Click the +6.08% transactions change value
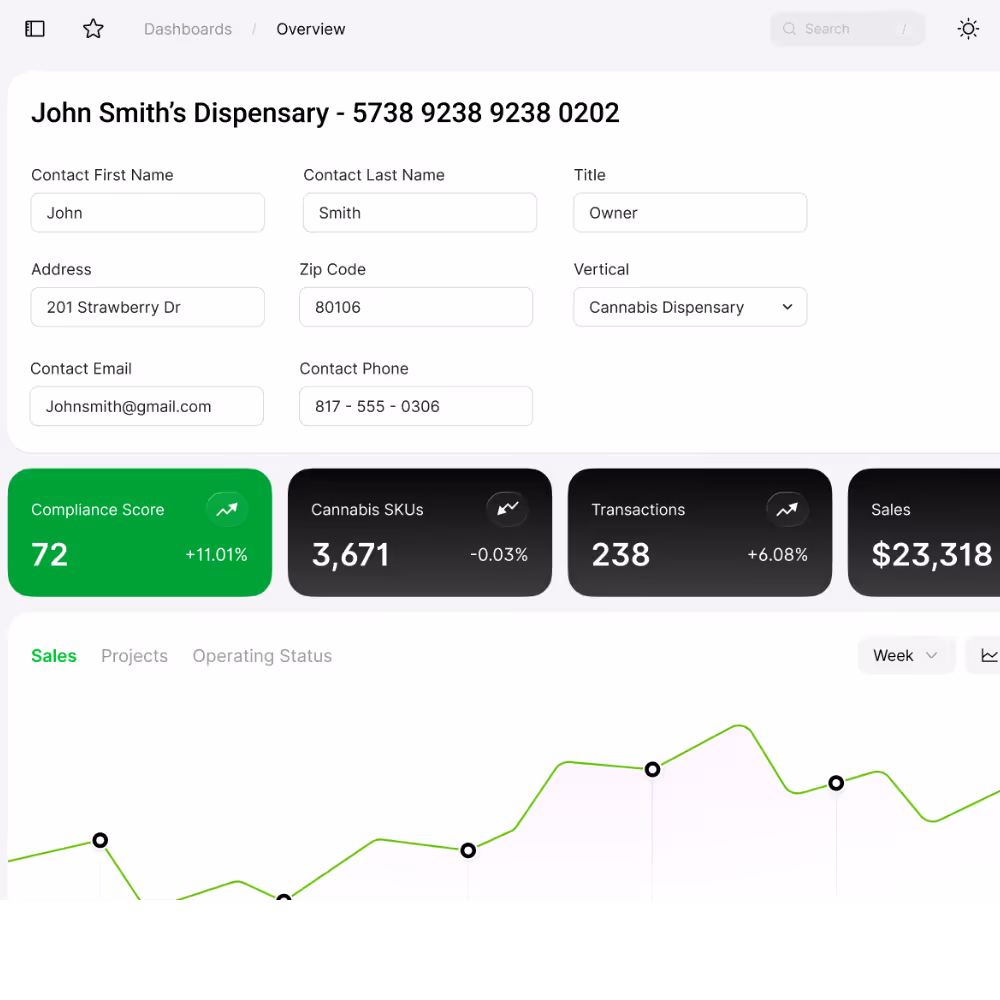 (x=777, y=554)
